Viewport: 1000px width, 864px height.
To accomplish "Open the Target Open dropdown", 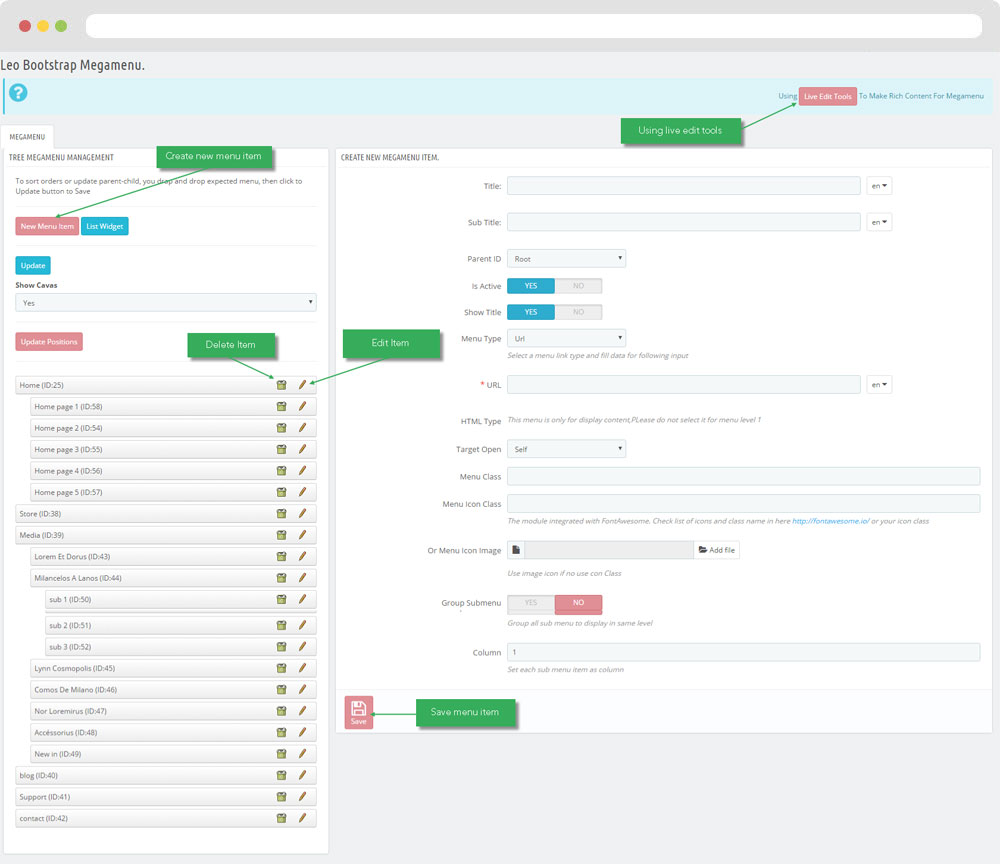I will pos(566,450).
